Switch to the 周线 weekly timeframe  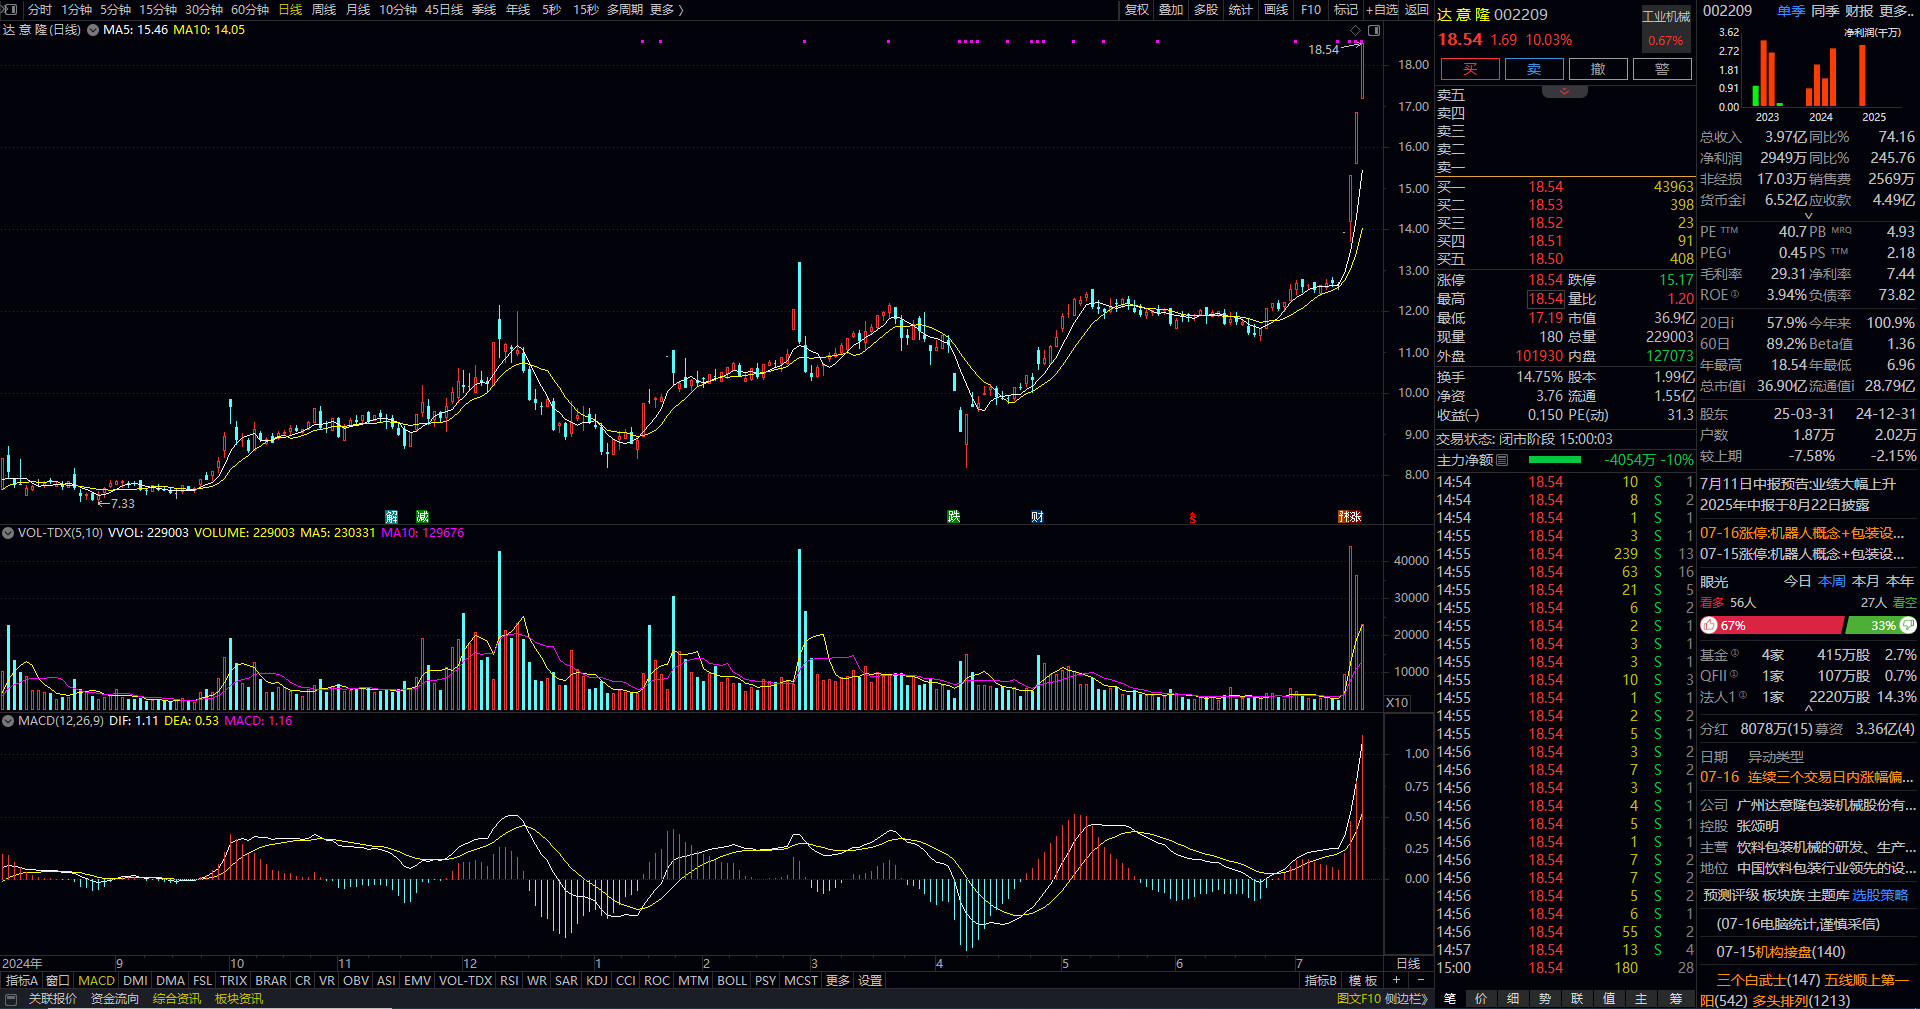tap(323, 9)
